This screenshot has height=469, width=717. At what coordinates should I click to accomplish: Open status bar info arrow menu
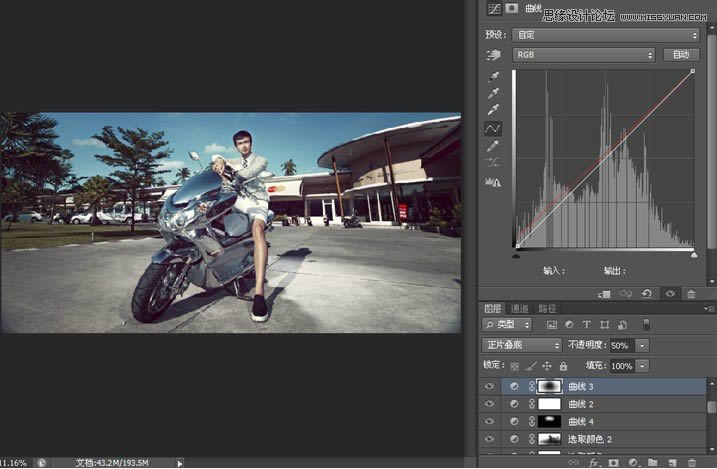point(180,463)
